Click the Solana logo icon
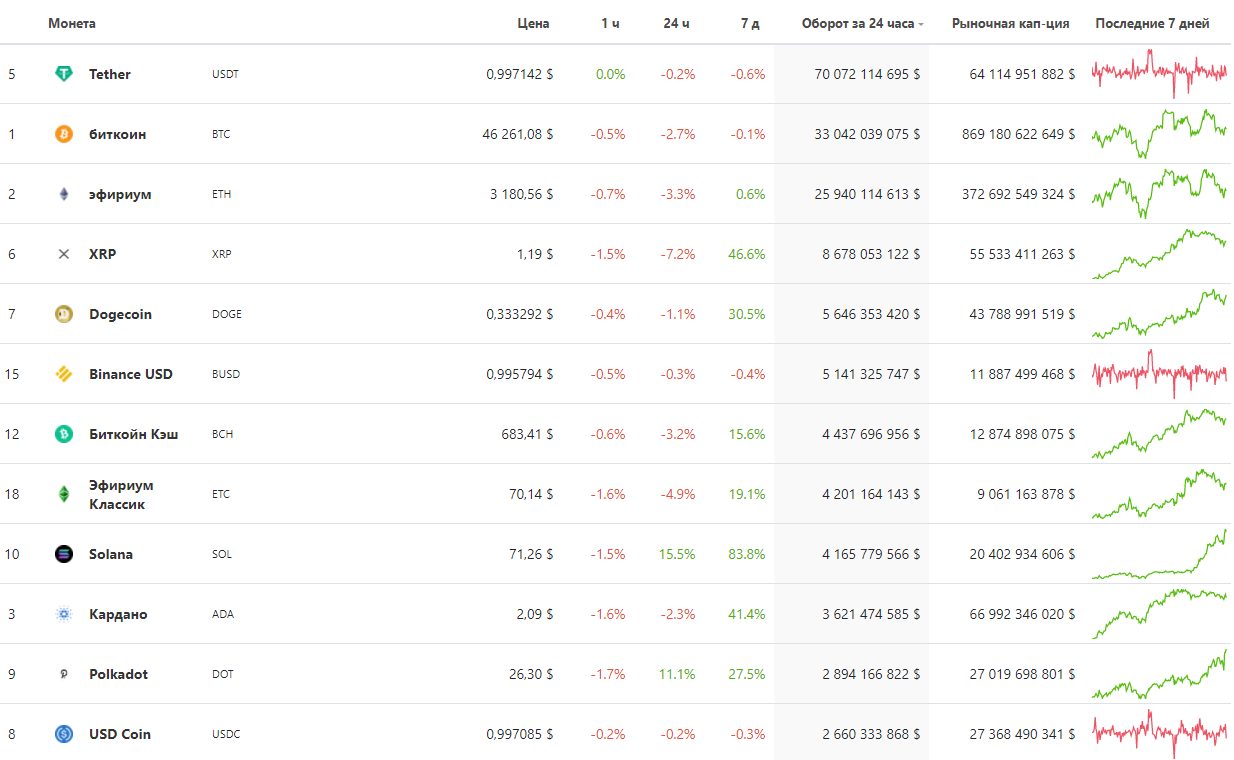The height and width of the screenshot is (760, 1234). (x=64, y=554)
